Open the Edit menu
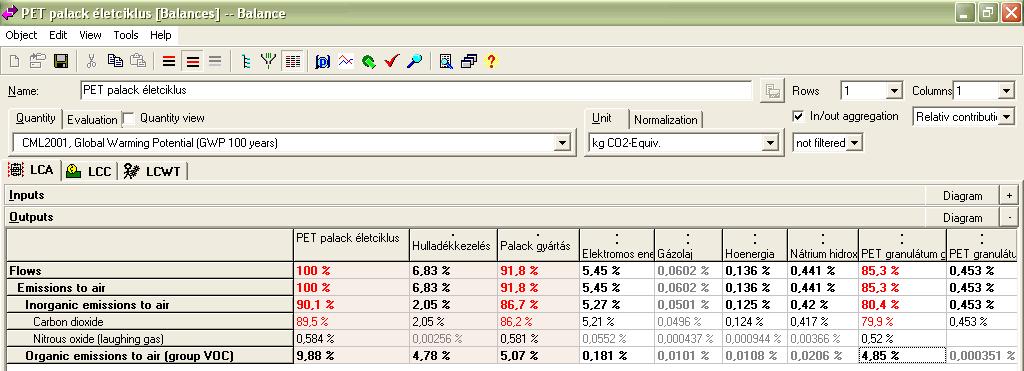The image size is (1024, 371). (58, 35)
